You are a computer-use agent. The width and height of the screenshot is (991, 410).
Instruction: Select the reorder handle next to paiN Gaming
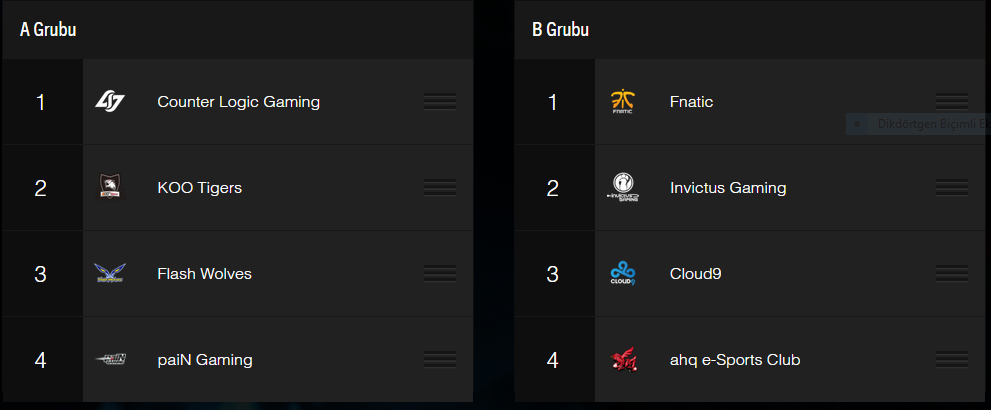[x=440, y=359]
